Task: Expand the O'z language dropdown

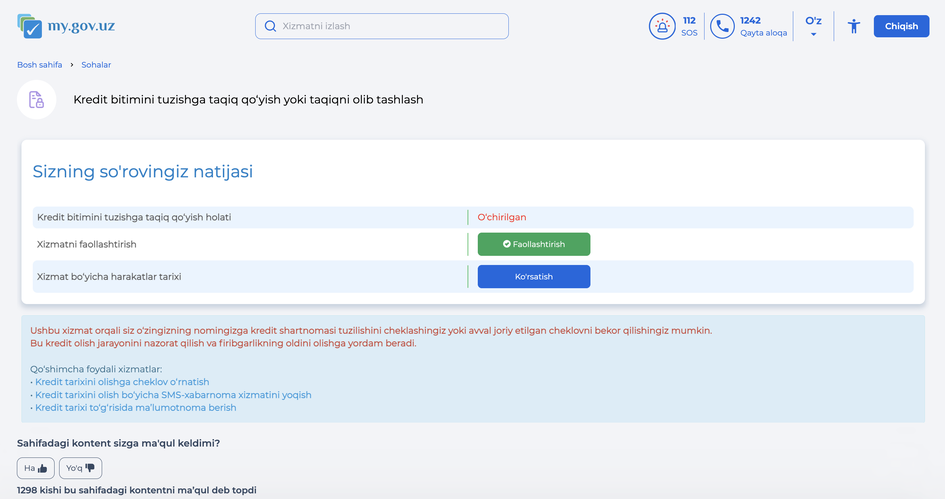Action: 813,26
